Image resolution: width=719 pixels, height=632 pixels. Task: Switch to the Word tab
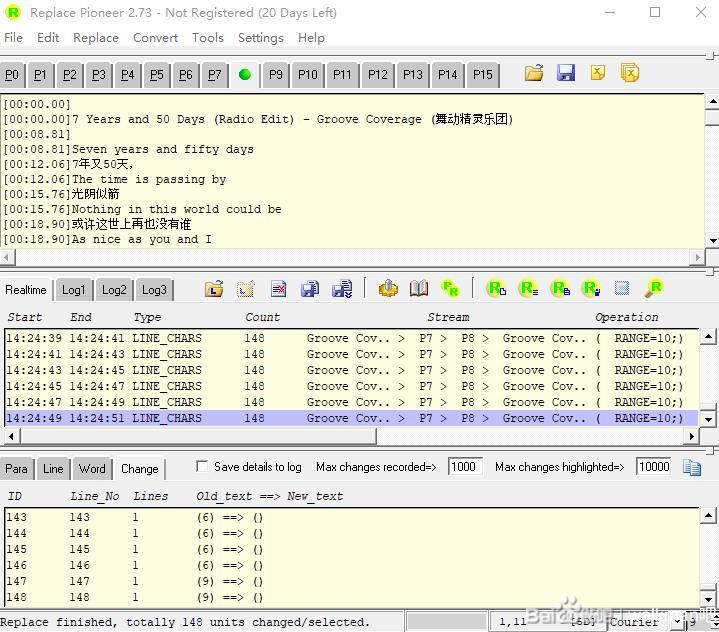click(92, 469)
